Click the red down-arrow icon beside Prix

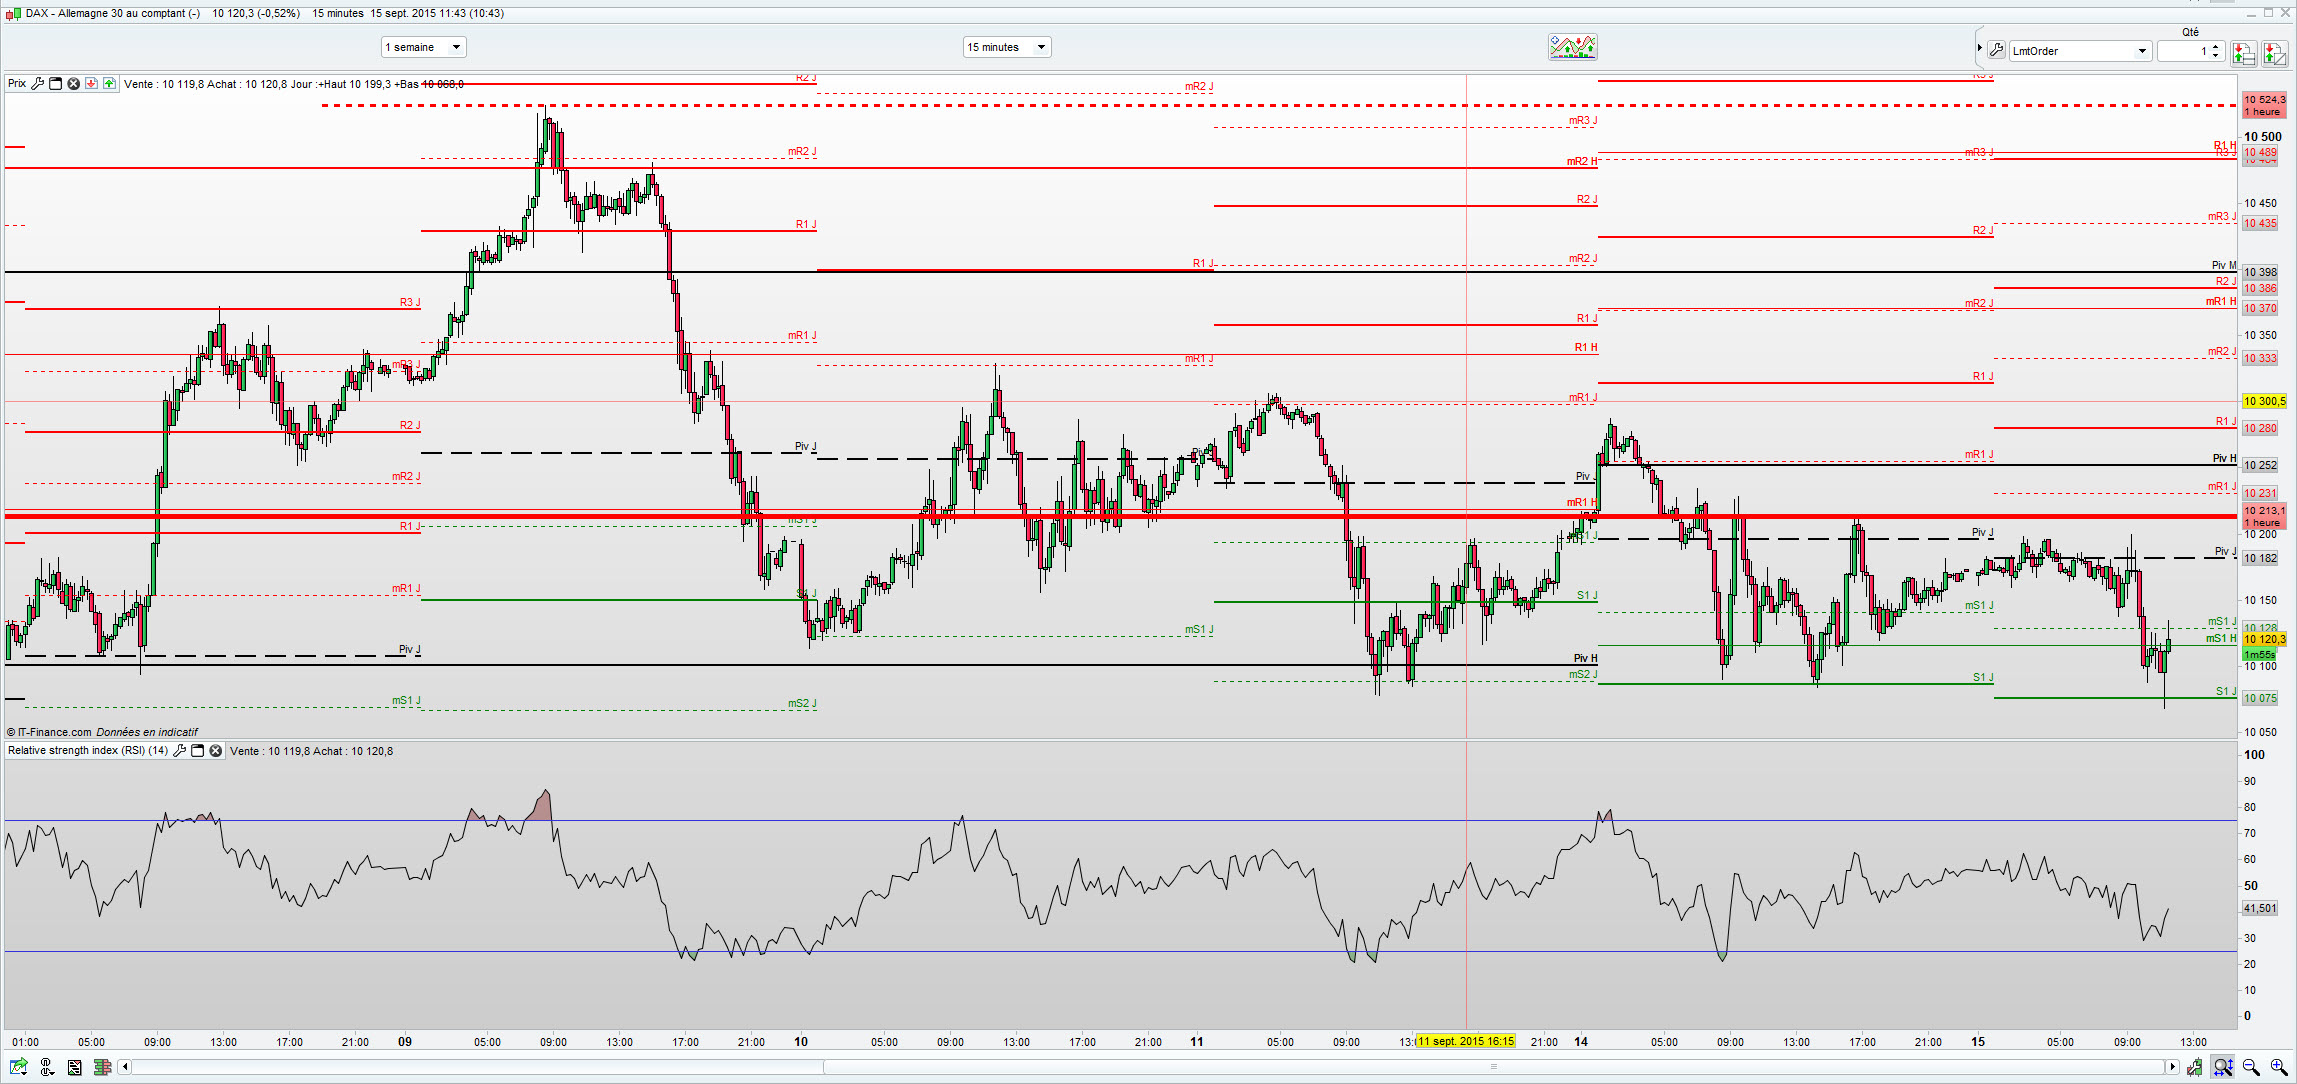91,84
